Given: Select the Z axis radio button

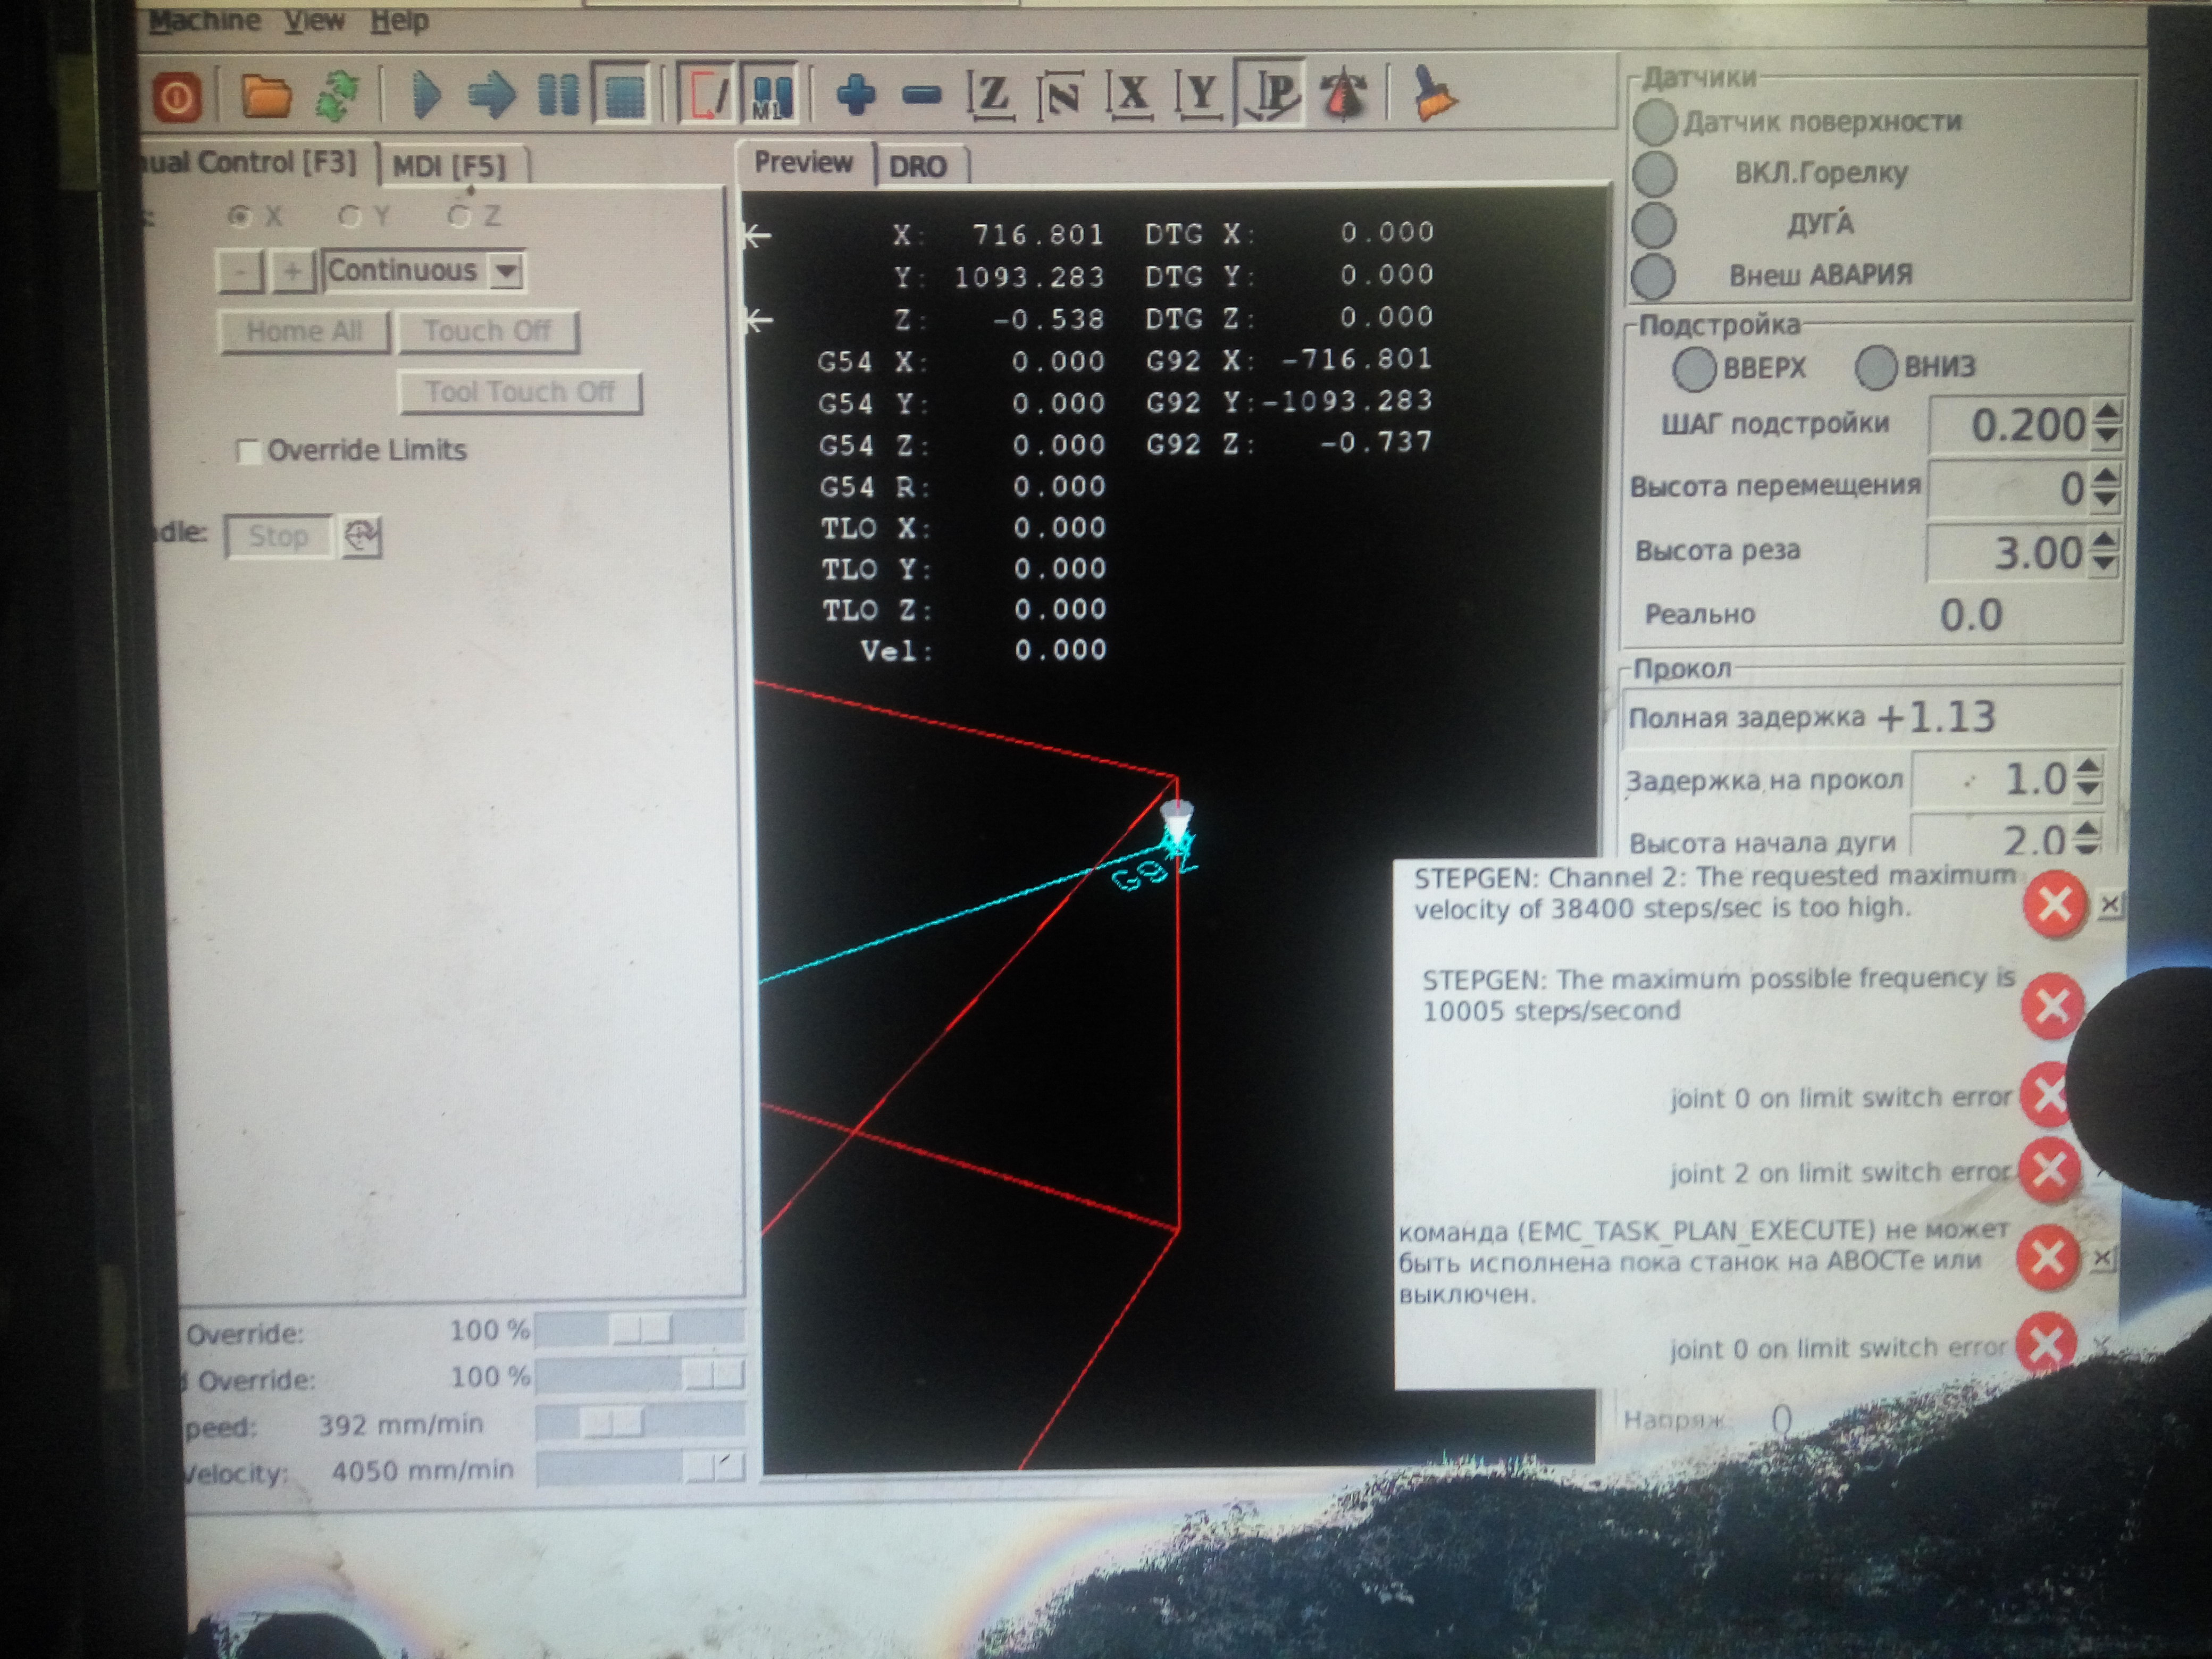Looking at the screenshot, I should [459, 216].
